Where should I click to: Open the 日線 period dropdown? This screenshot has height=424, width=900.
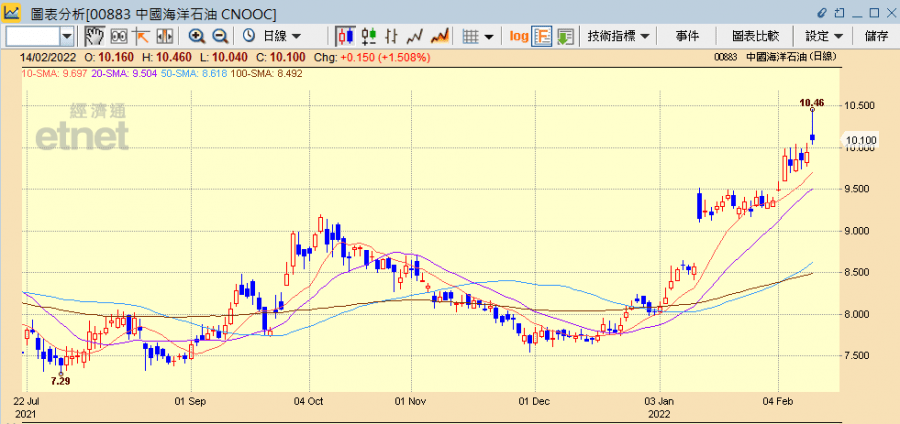click(x=274, y=37)
